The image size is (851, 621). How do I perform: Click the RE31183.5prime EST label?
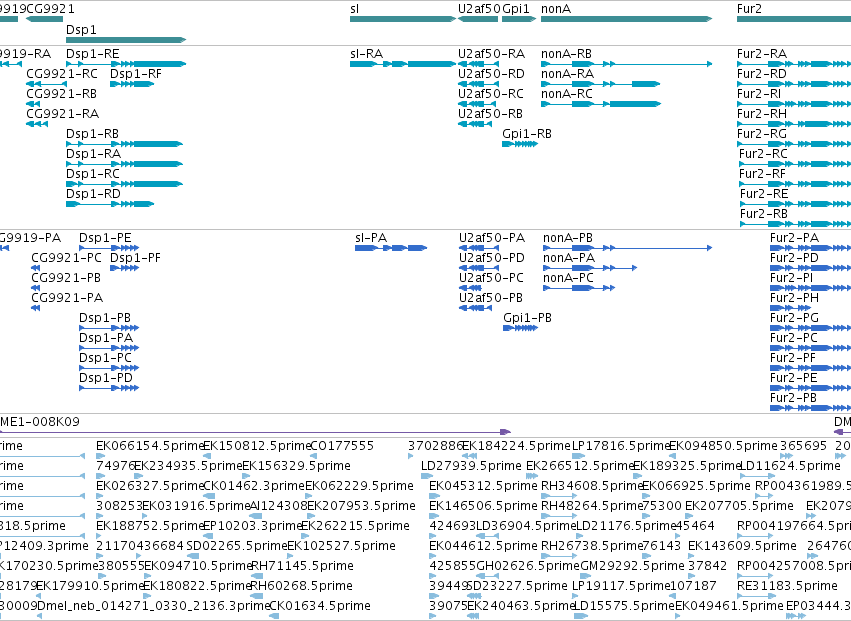coord(787,586)
